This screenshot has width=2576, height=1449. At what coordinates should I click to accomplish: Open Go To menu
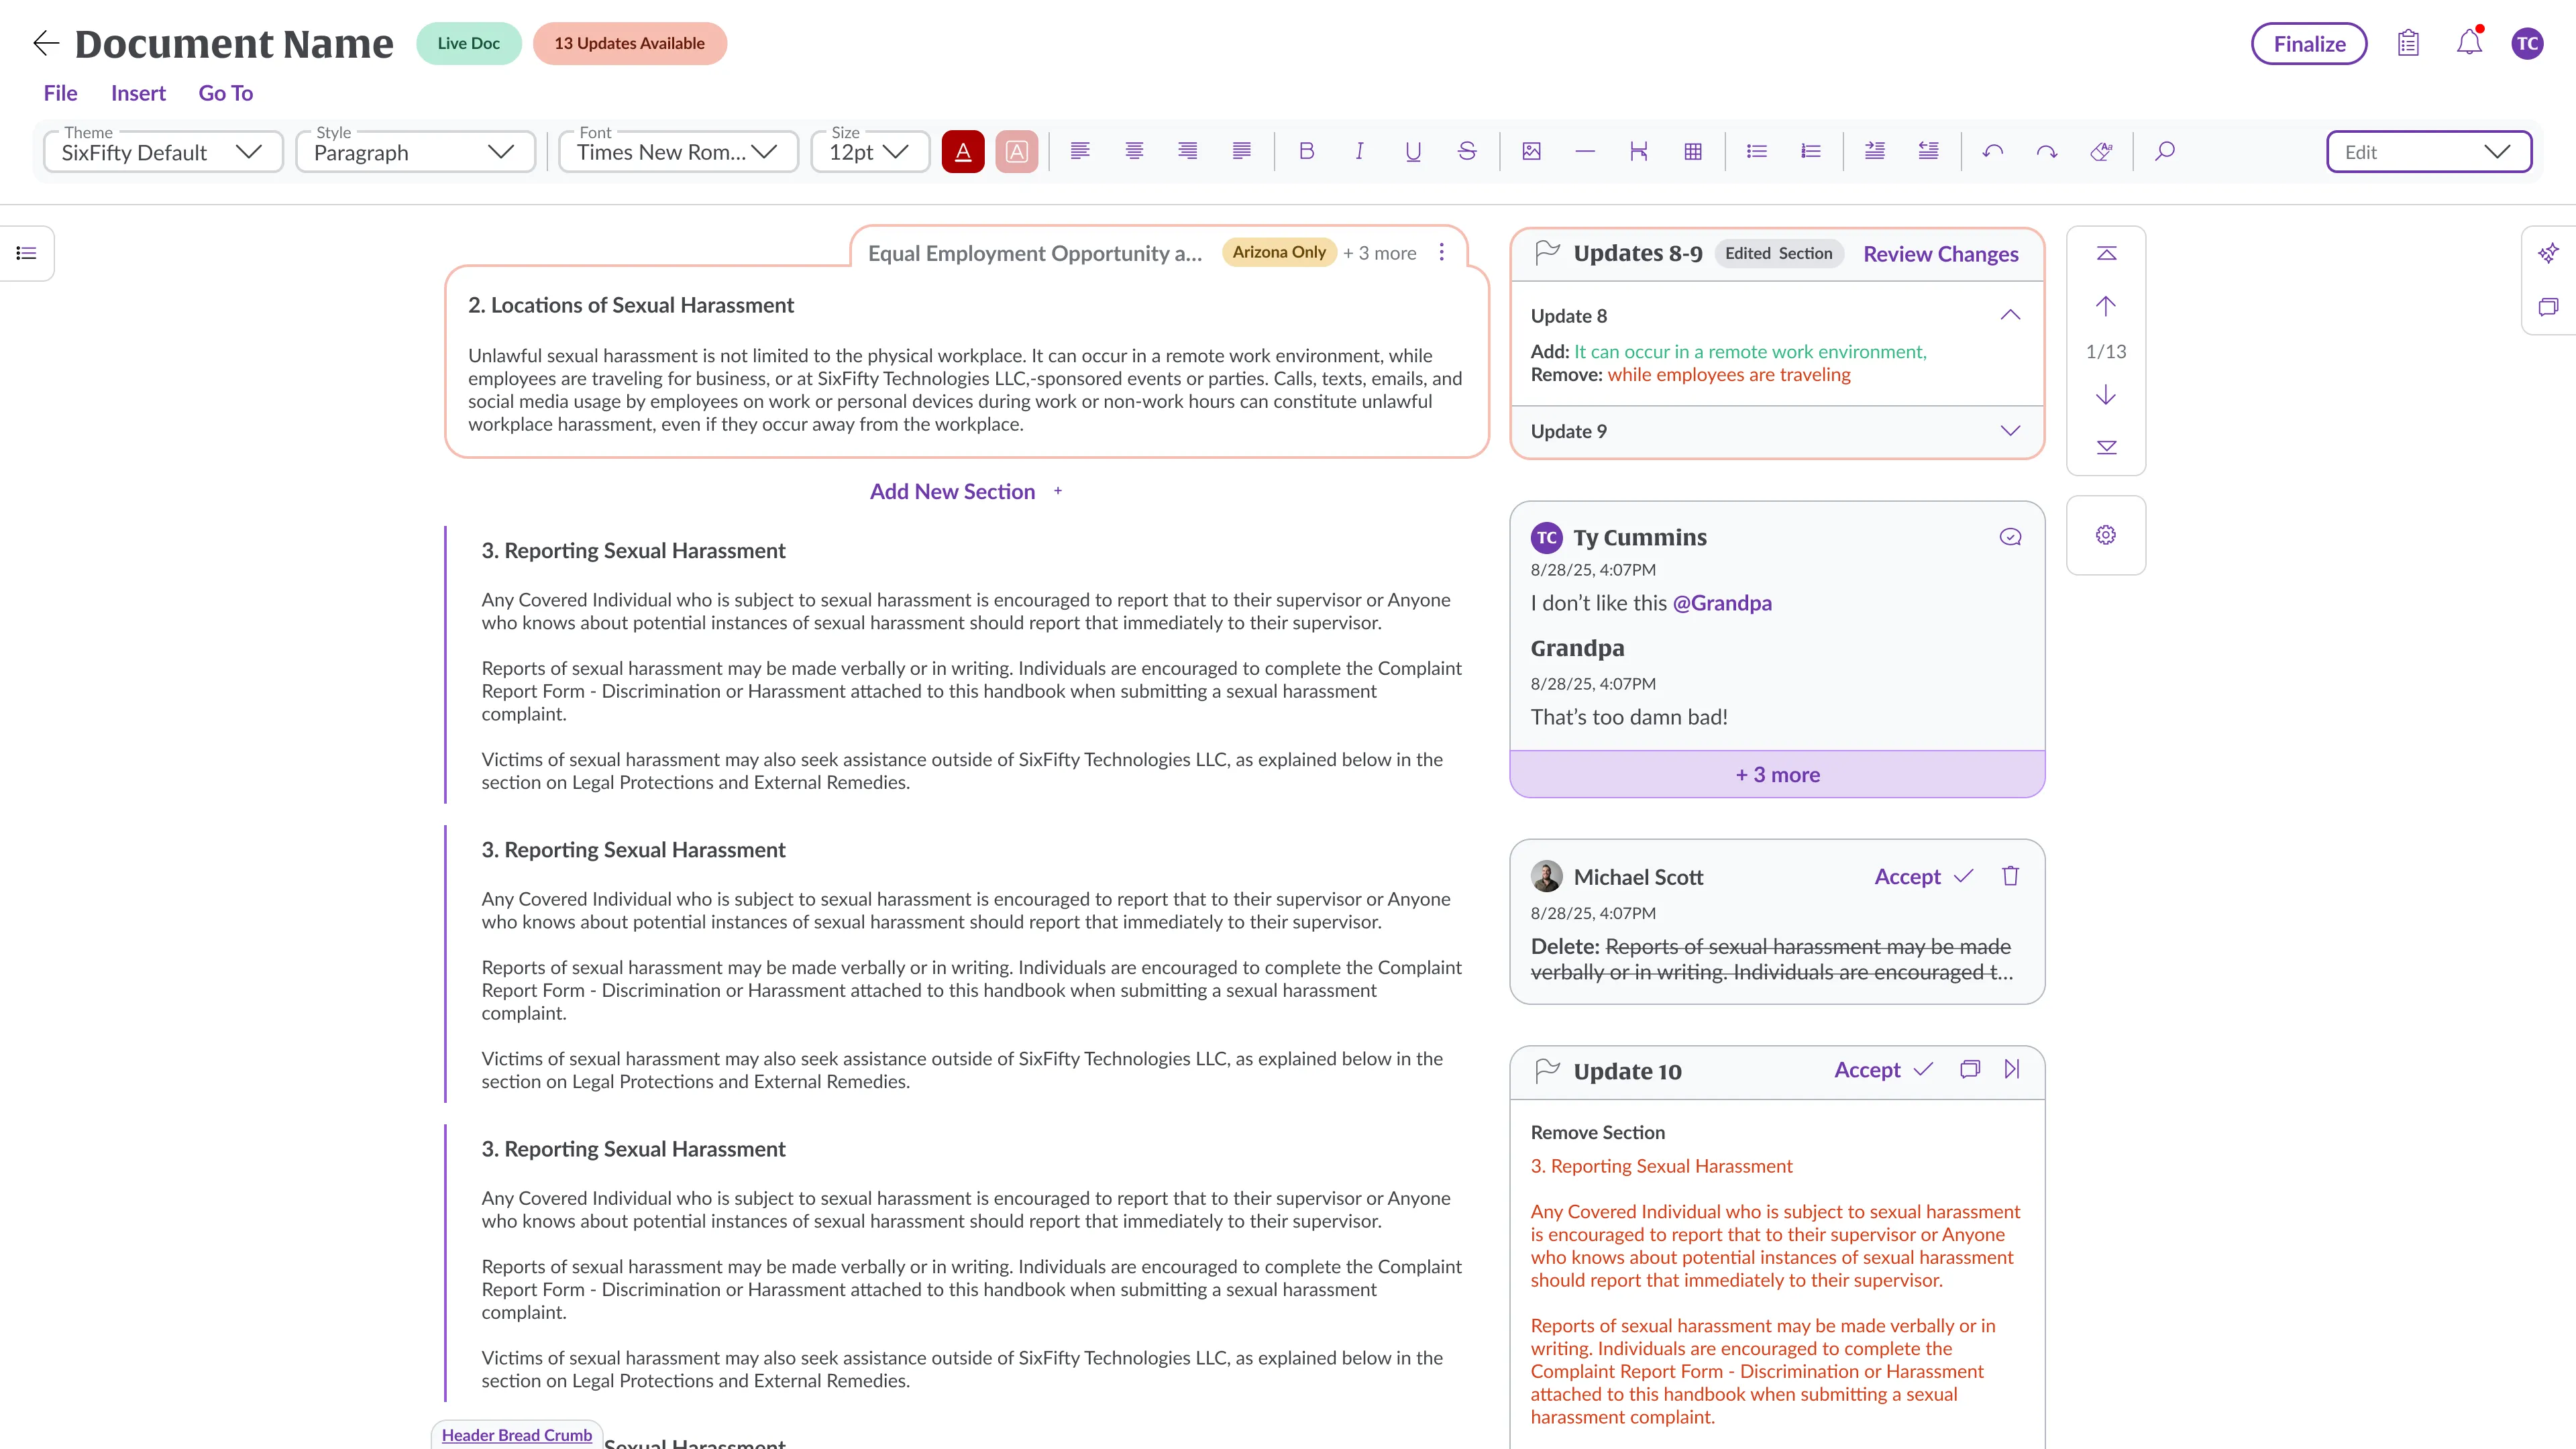(225, 93)
